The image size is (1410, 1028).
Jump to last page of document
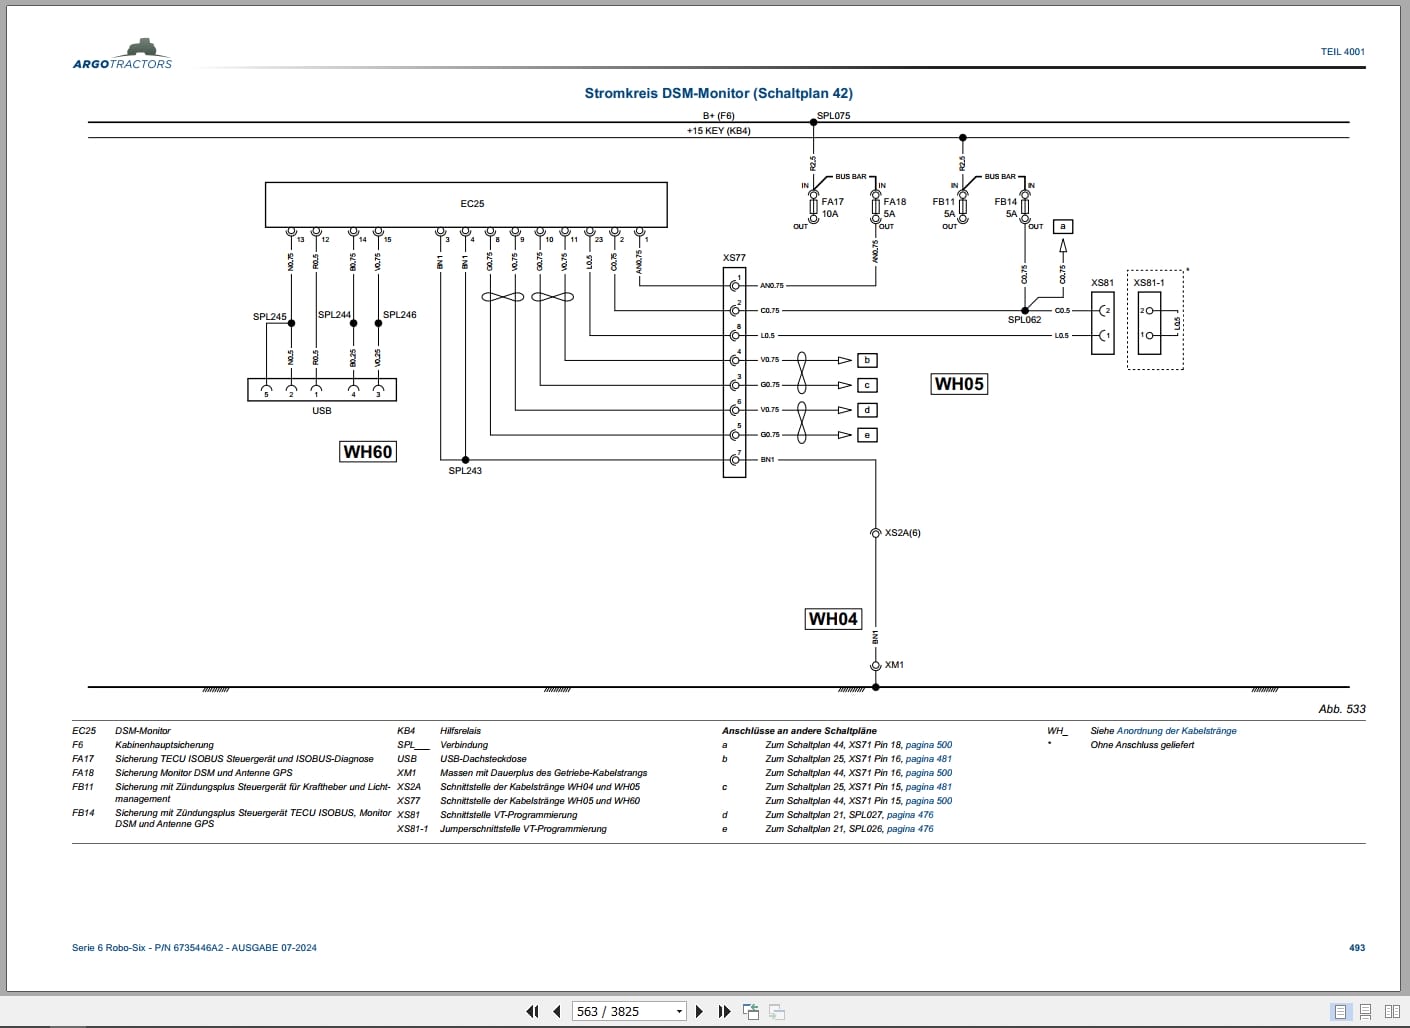[724, 1011]
